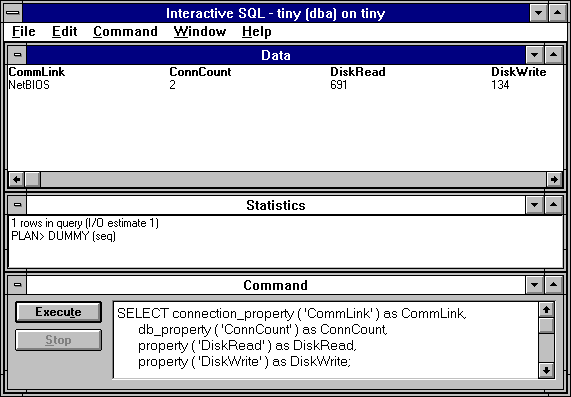The width and height of the screenshot is (571, 397).
Task: Click inside the SQL command text area
Action: tap(326, 340)
